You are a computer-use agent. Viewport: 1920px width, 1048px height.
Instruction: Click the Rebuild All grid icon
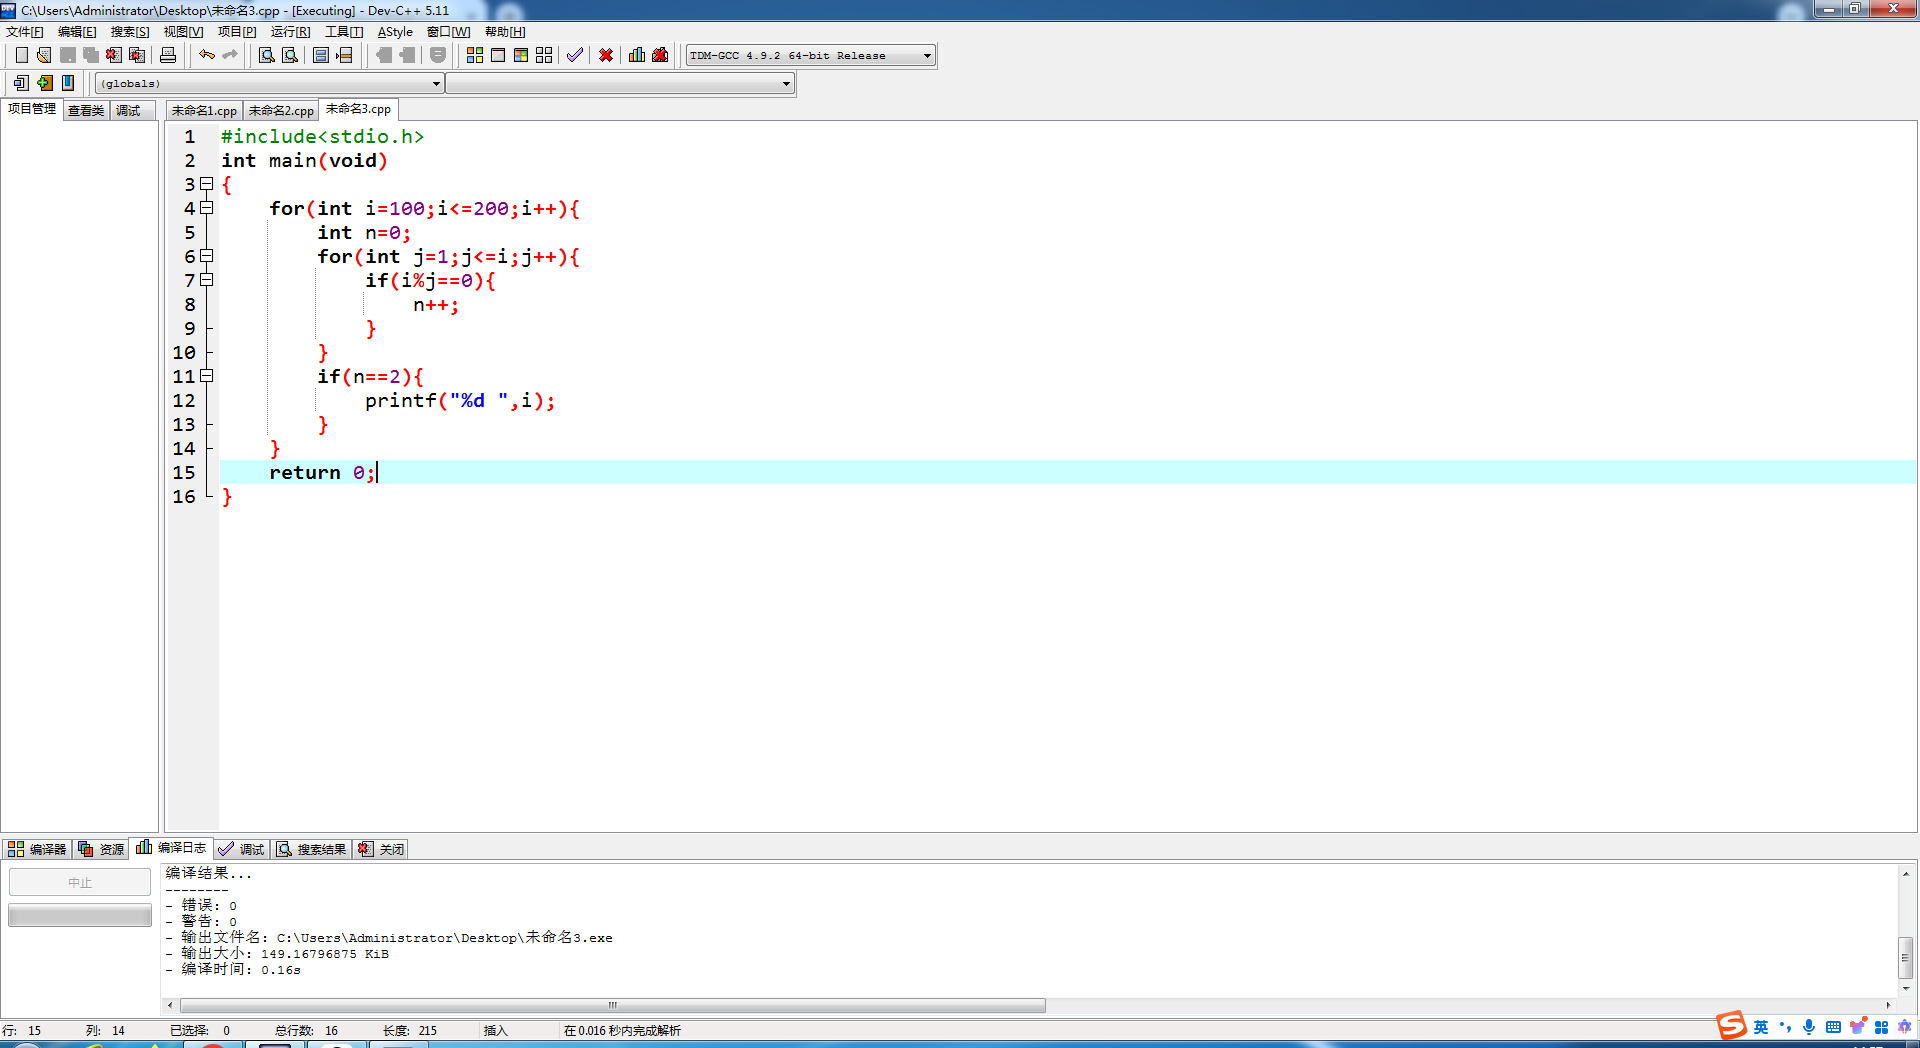click(544, 55)
